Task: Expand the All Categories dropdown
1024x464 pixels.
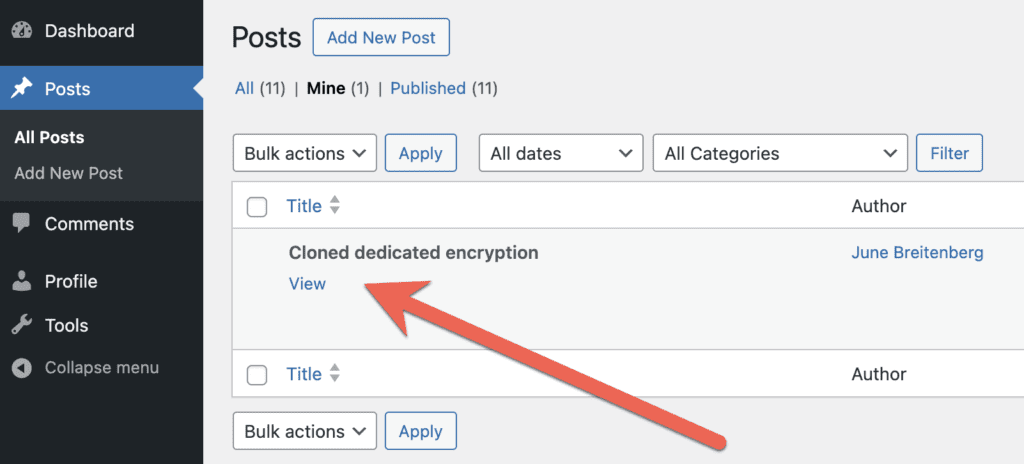Action: click(x=779, y=154)
